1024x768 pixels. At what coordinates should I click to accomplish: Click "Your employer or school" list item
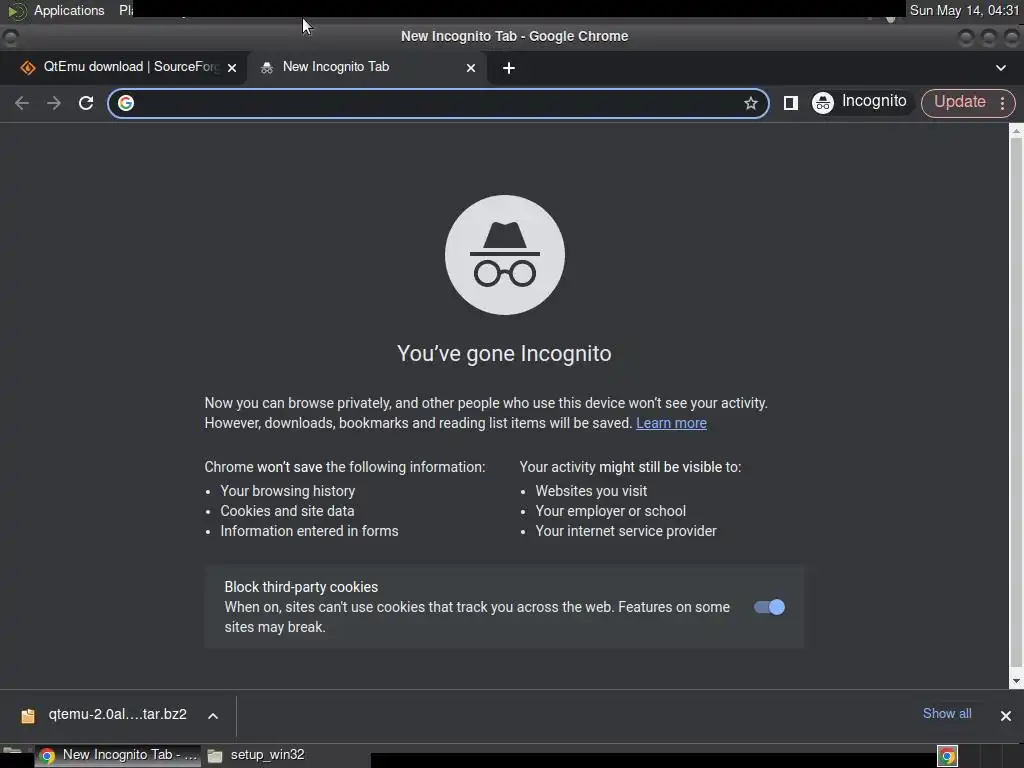pyautogui.click(x=611, y=511)
